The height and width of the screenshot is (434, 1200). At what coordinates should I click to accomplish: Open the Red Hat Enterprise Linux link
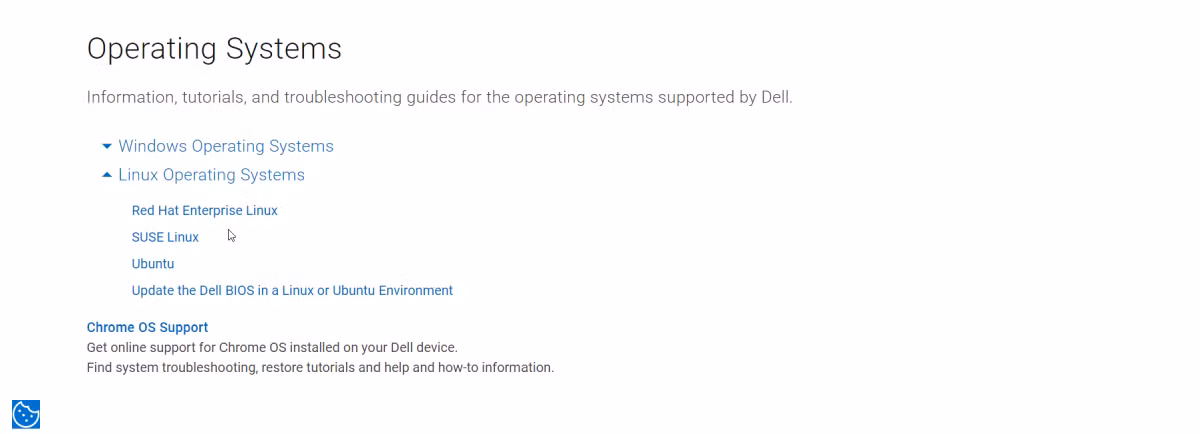tap(205, 211)
